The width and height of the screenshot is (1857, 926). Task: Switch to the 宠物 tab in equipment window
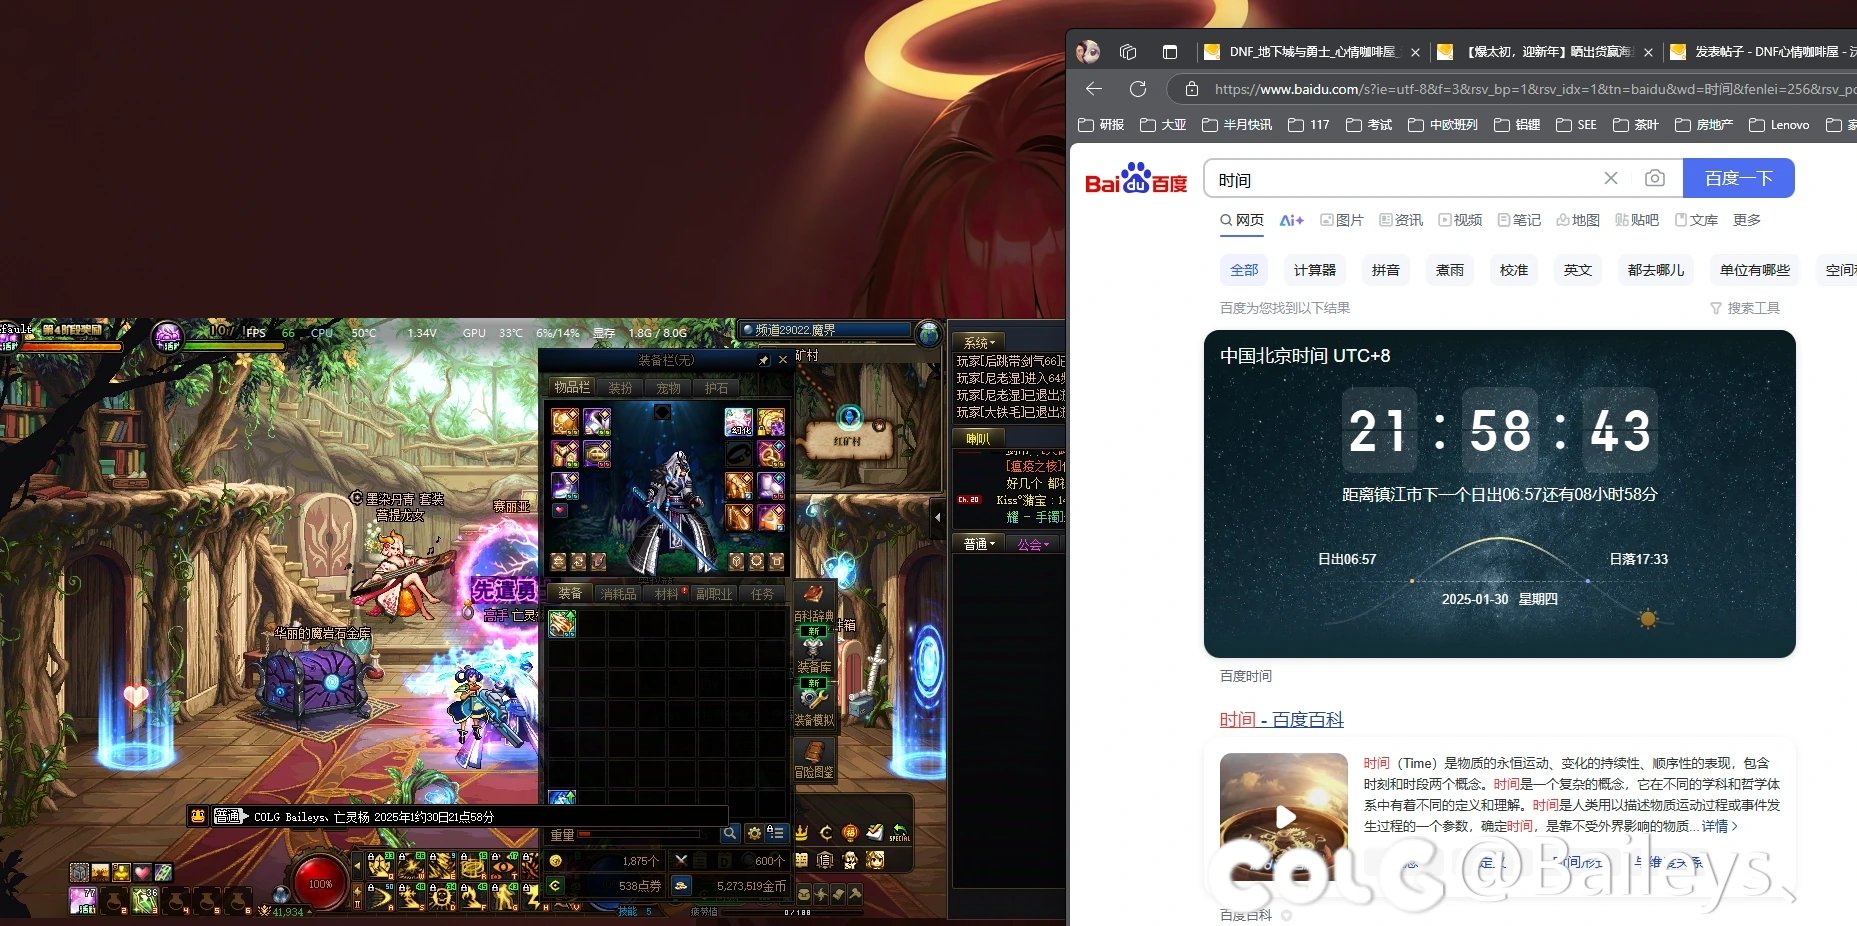(668, 388)
